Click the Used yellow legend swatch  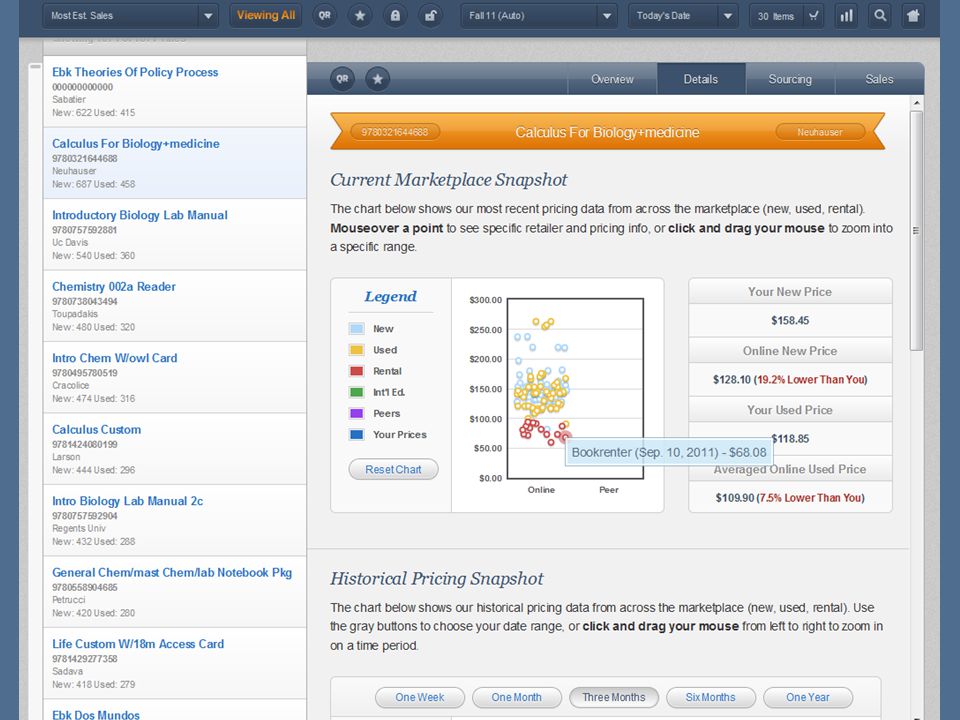356,350
